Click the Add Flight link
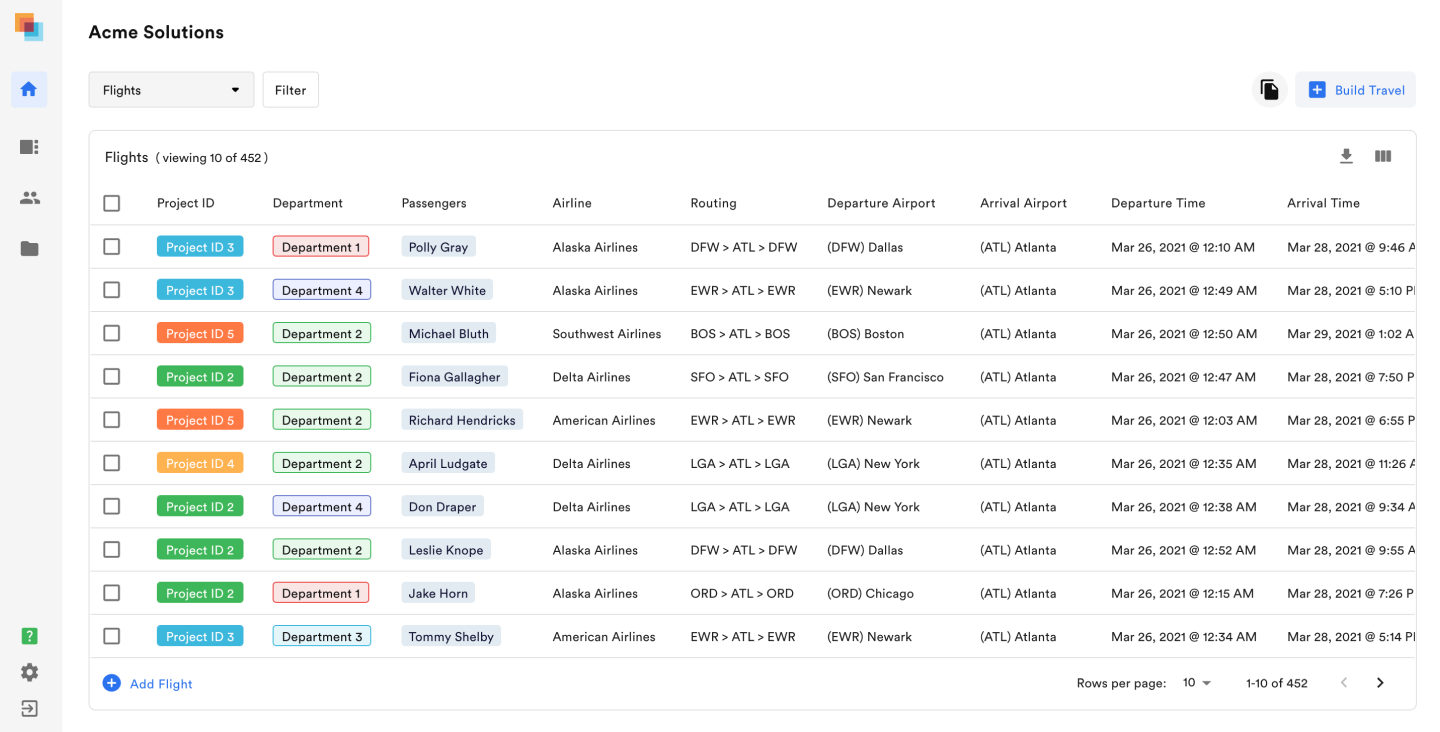Image resolution: width=1440 pixels, height=732 pixels. click(x=161, y=684)
